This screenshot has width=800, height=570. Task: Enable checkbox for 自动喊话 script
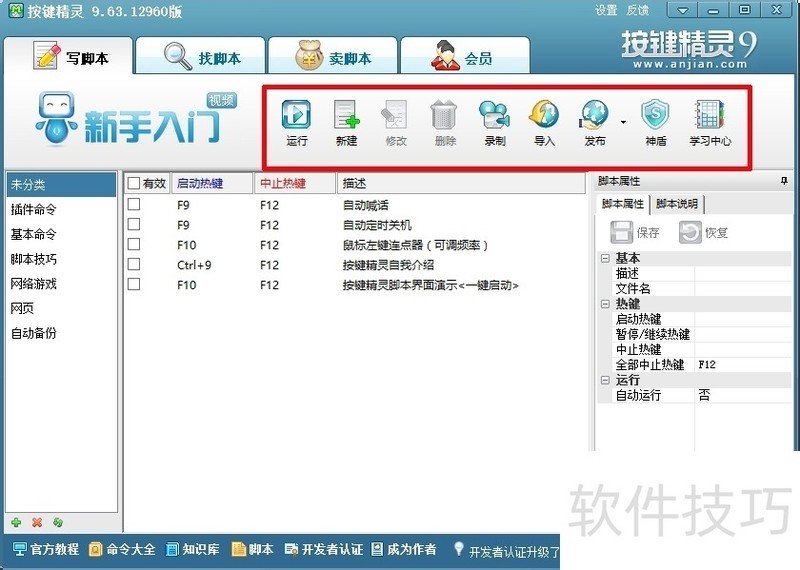(x=134, y=204)
